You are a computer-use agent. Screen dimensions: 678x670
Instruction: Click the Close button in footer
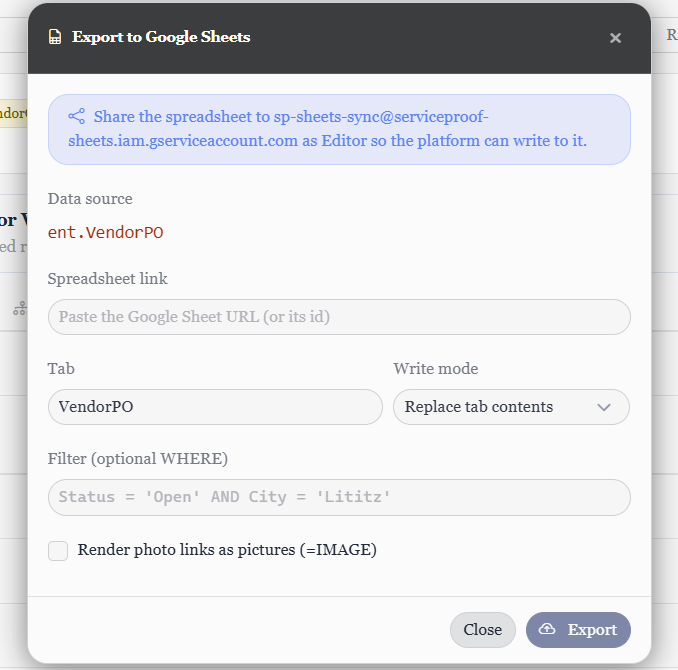point(483,630)
